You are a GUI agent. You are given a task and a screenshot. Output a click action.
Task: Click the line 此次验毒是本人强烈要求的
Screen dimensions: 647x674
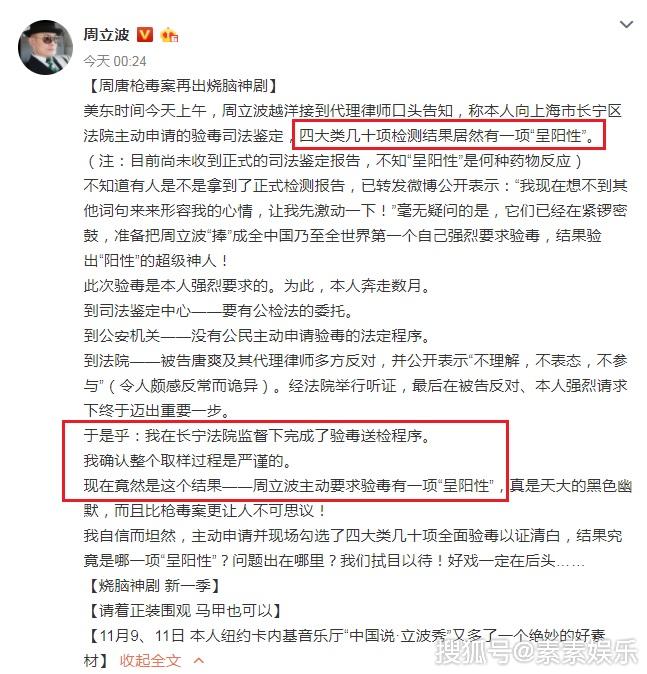pyautogui.click(x=257, y=285)
